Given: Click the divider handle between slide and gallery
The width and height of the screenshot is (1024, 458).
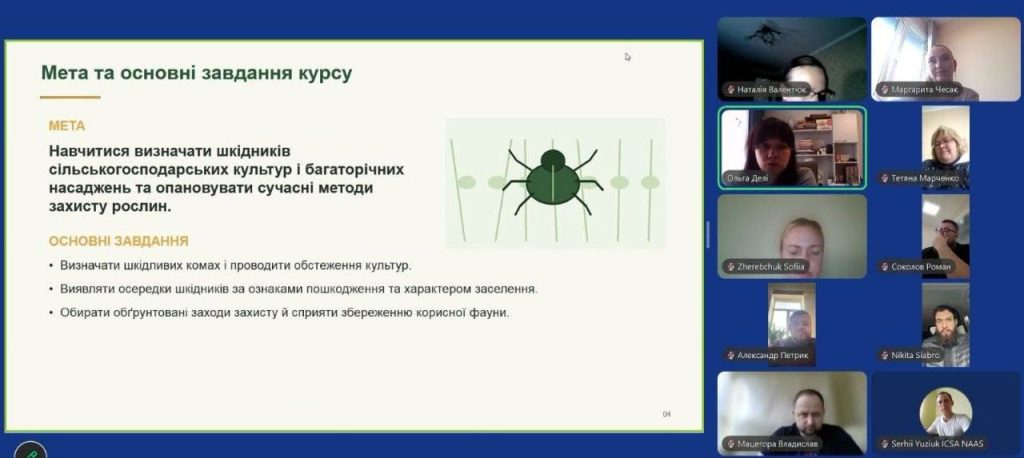Looking at the screenshot, I should coord(708,234).
